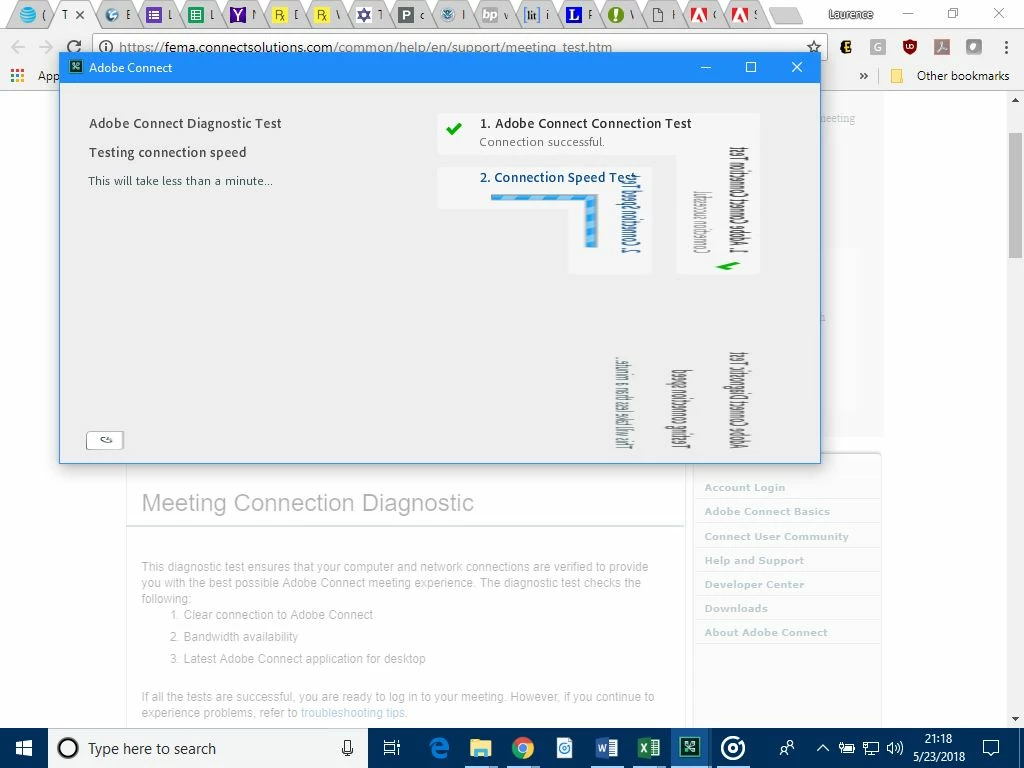Image resolution: width=1024 pixels, height=768 pixels.
Task: Switch to Word in taskbar
Action: (x=607, y=748)
